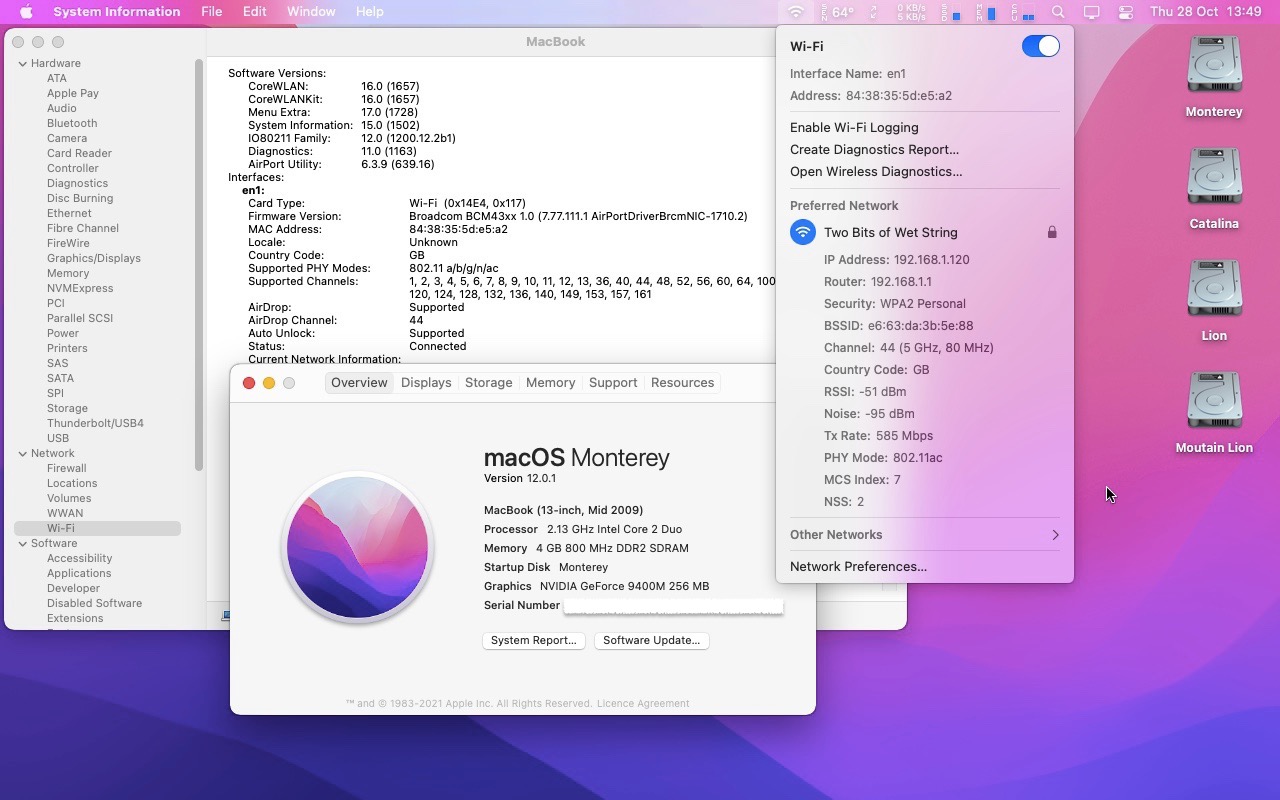Open Spotlight search magnifier icon
1280x800 pixels.
pyautogui.click(x=1058, y=12)
